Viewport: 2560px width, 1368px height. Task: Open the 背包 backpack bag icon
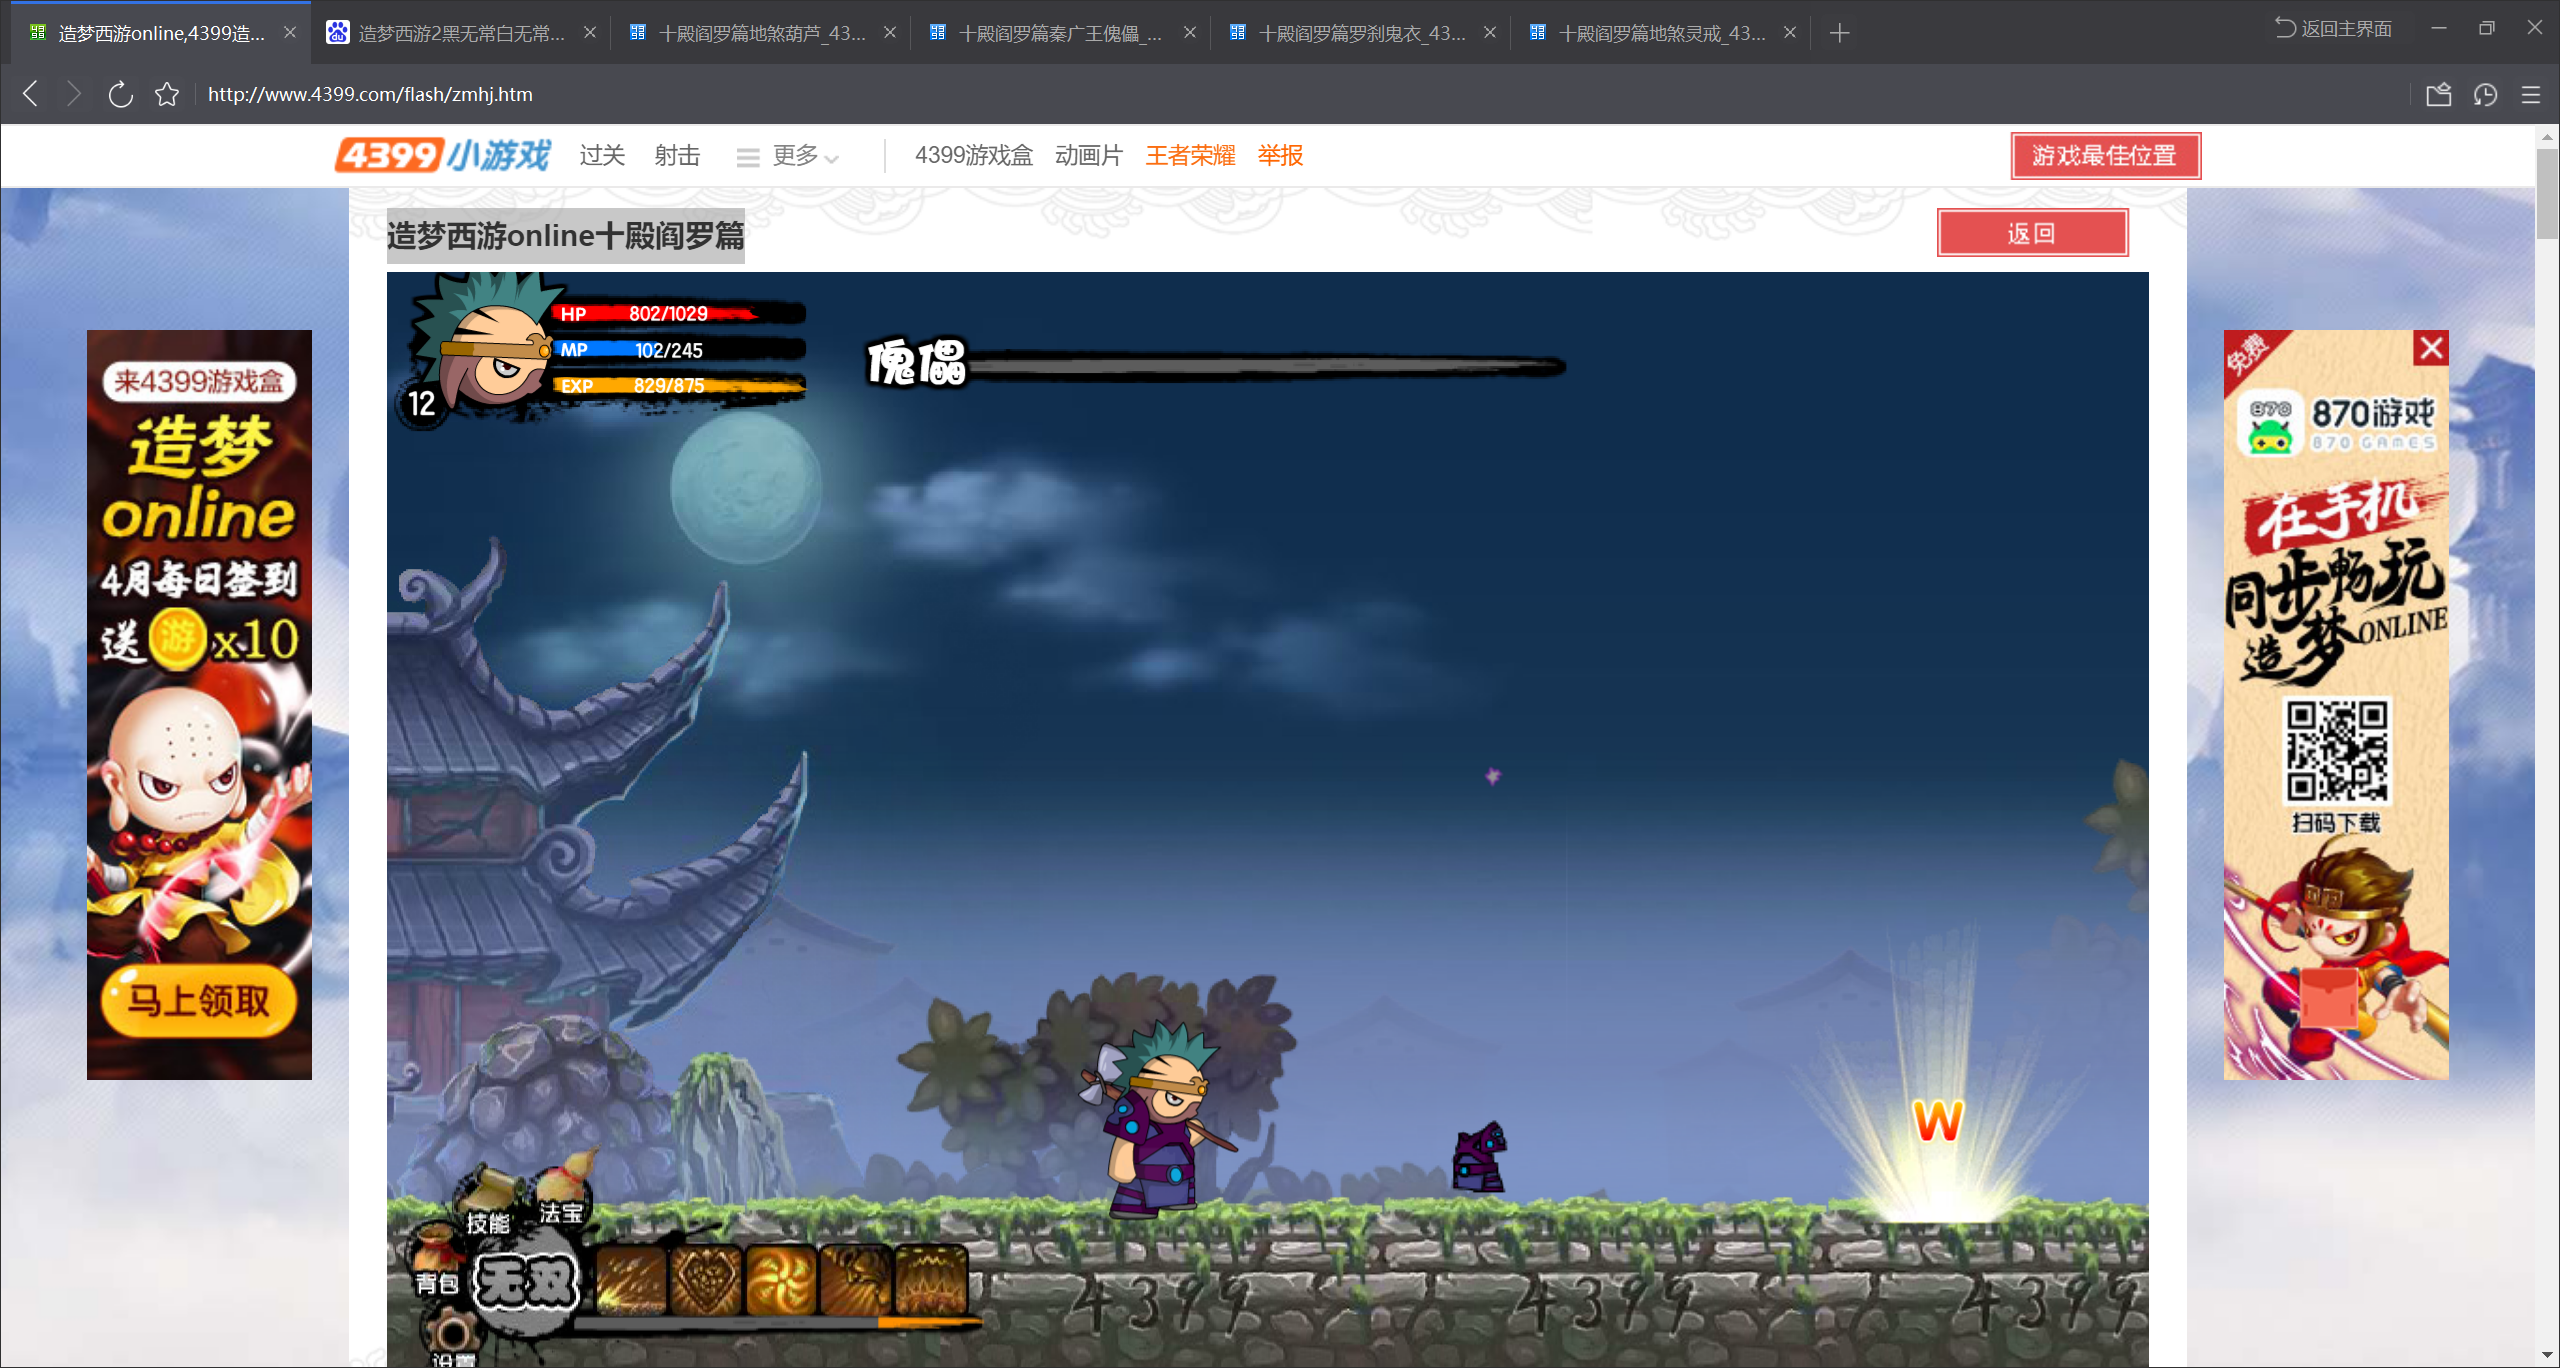pyautogui.click(x=436, y=1260)
